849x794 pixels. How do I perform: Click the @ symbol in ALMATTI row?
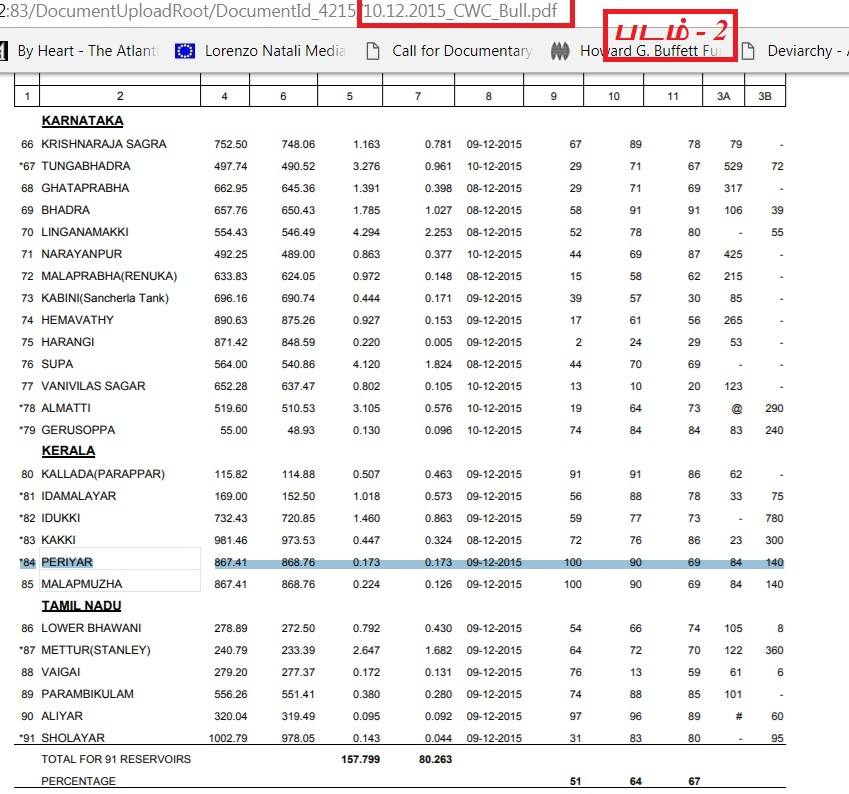point(736,408)
